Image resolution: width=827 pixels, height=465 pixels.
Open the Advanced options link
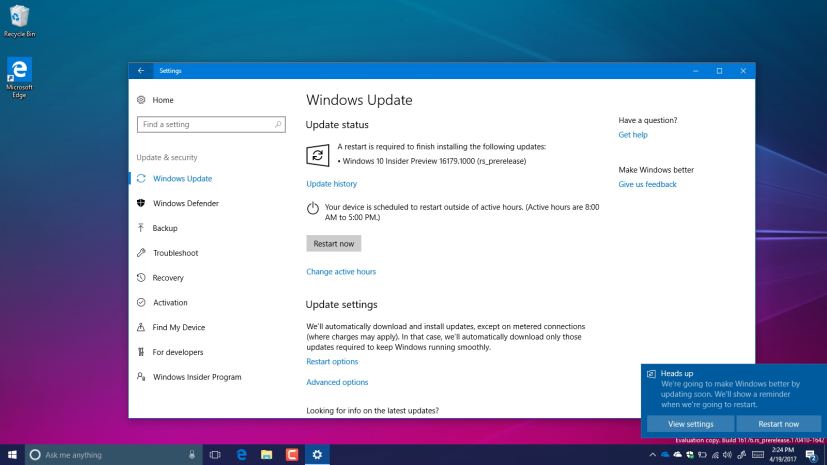tap(338, 382)
